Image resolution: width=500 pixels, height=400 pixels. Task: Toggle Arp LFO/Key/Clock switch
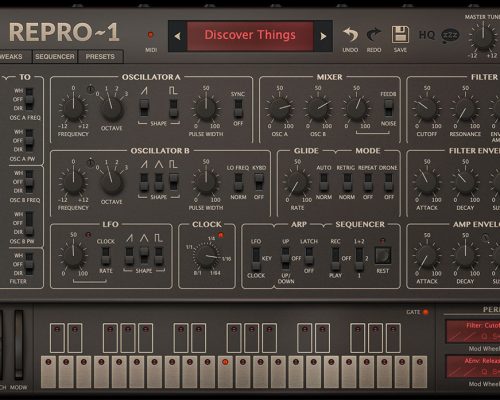click(256, 259)
